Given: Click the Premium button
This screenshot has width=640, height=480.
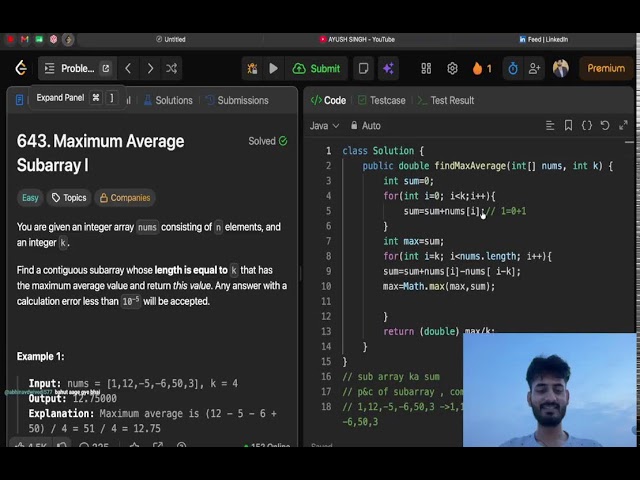Looking at the screenshot, I should (x=606, y=68).
